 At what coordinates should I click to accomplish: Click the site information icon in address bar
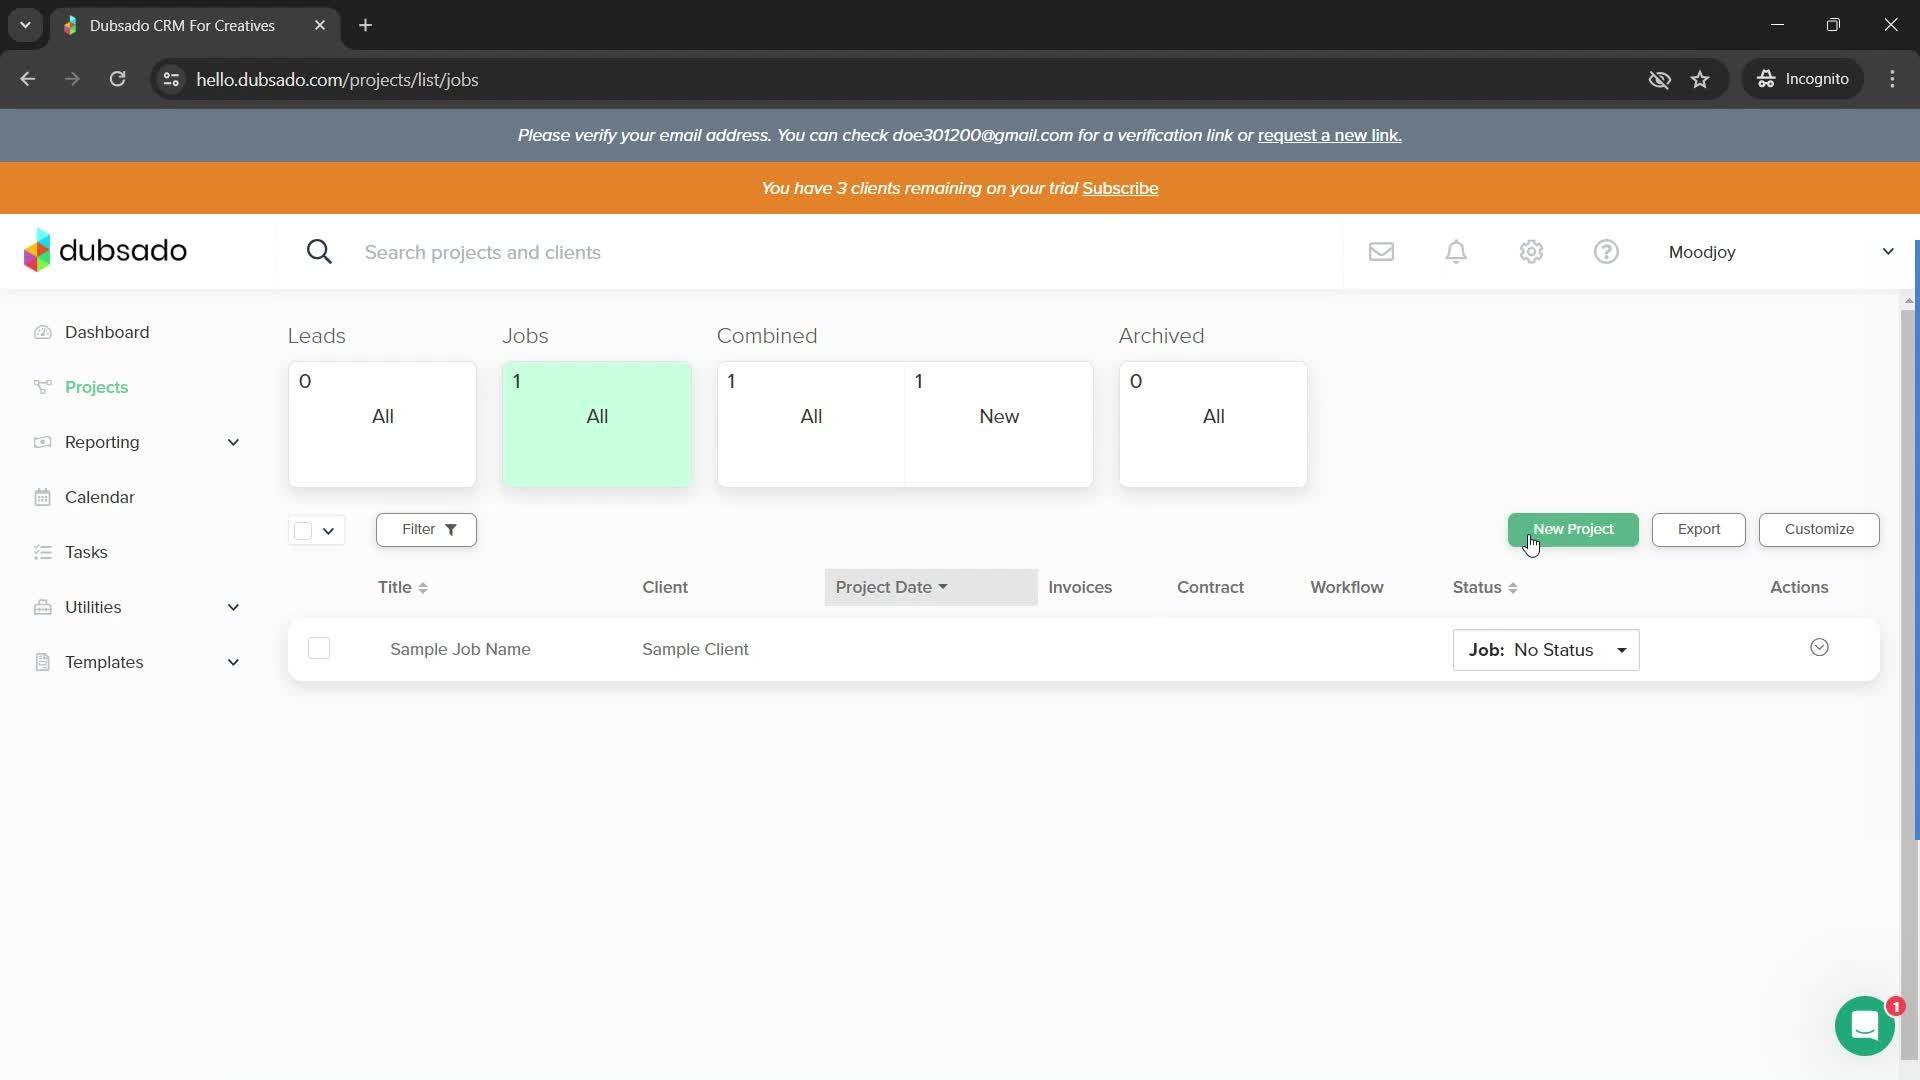(x=171, y=79)
